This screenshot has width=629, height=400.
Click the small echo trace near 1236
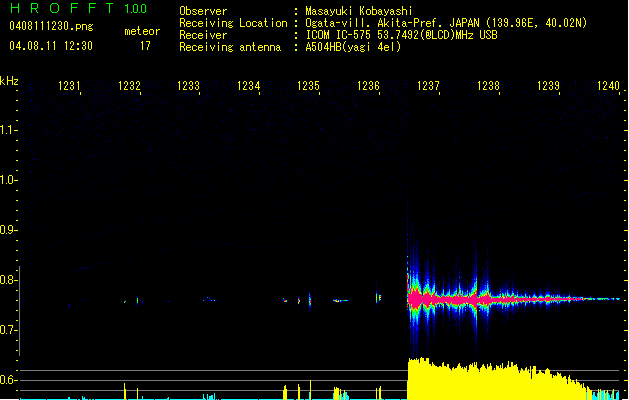point(378,298)
